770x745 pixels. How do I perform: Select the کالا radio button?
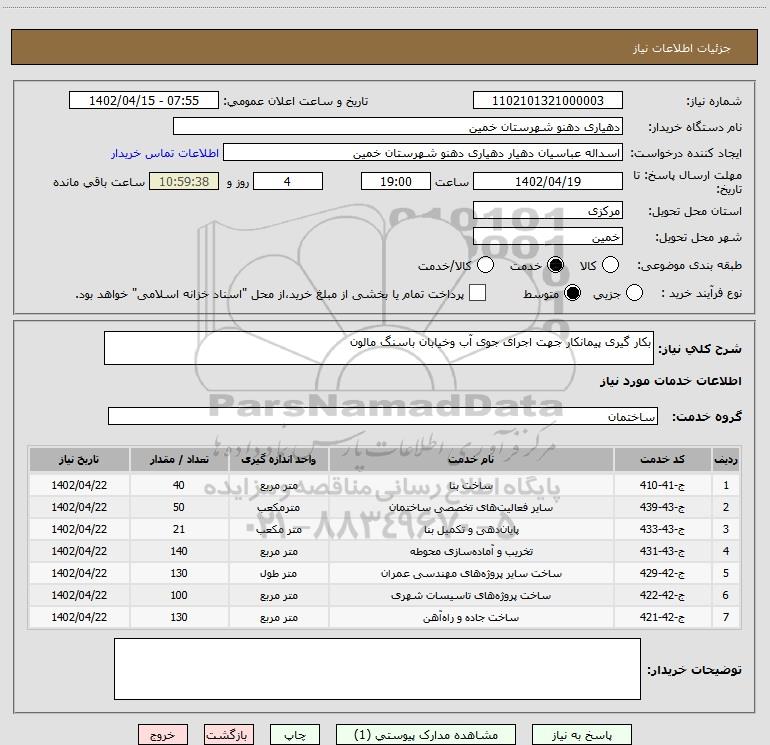point(610,265)
